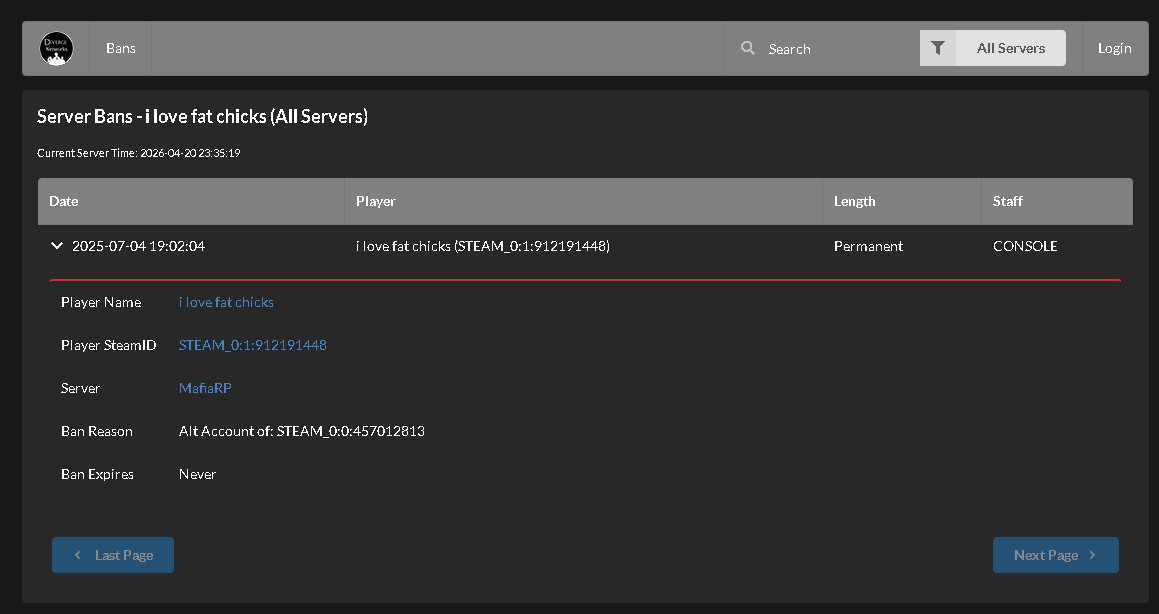Click the right arrow on Next Page
Viewport: 1159px width, 614px height.
tap(1092, 555)
